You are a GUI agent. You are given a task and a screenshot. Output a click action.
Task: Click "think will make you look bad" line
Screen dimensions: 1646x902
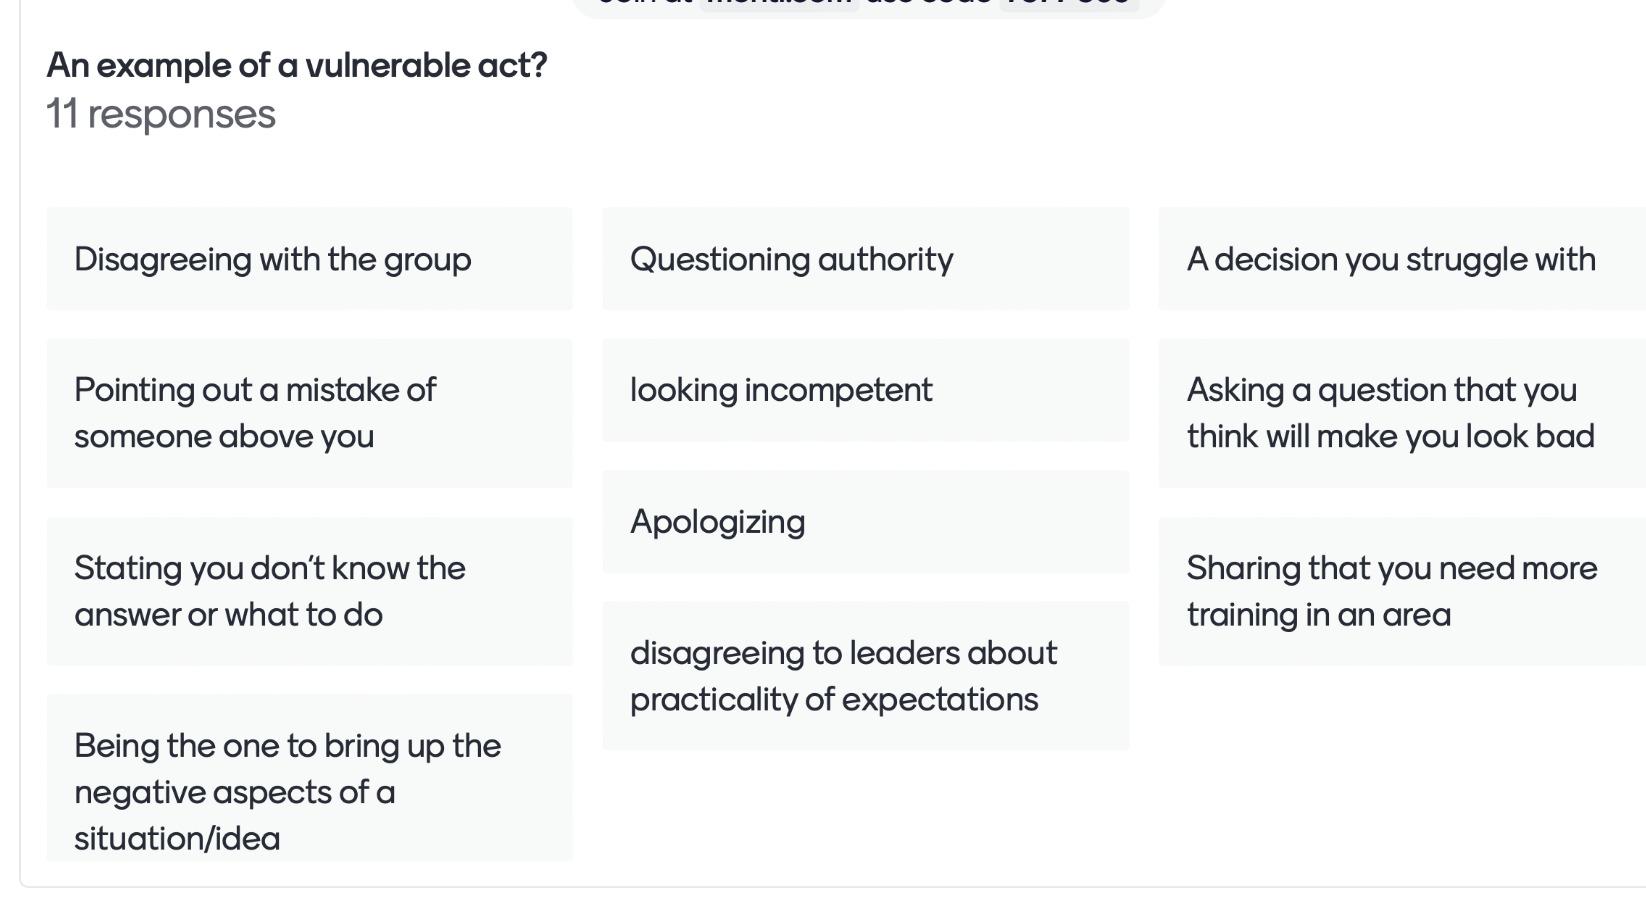[1390, 437]
